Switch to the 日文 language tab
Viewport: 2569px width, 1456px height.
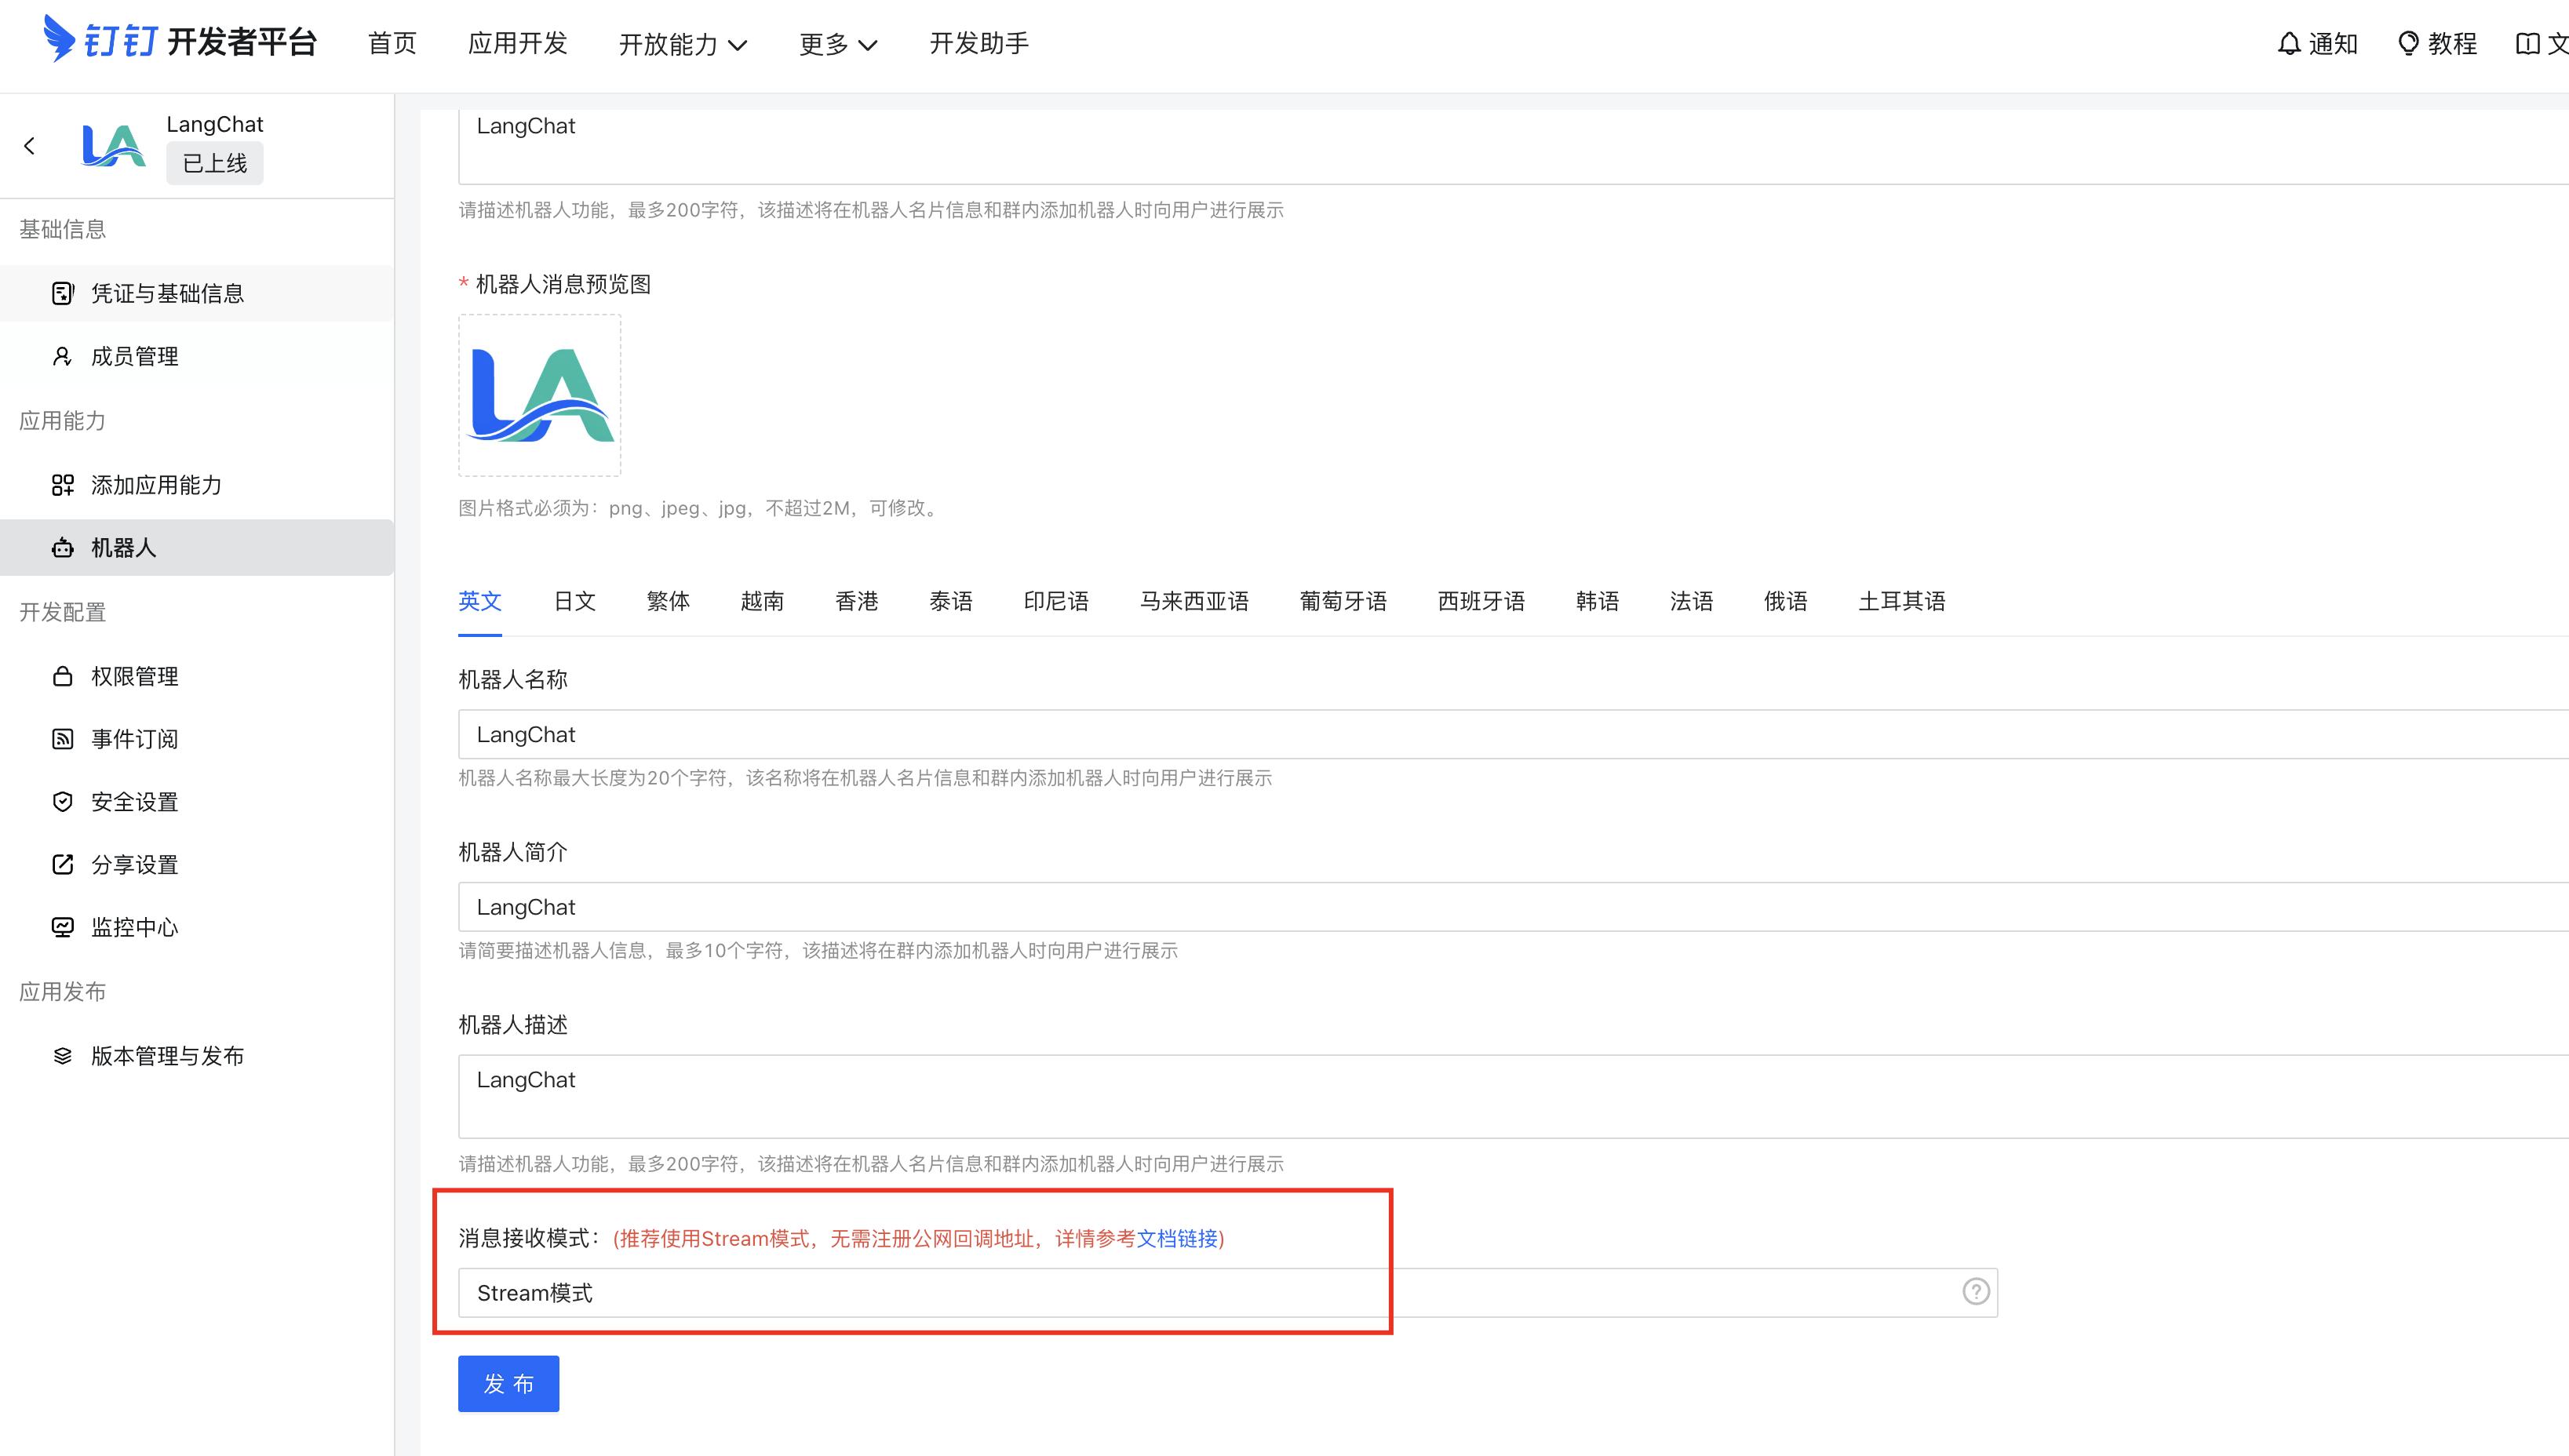[x=574, y=601]
